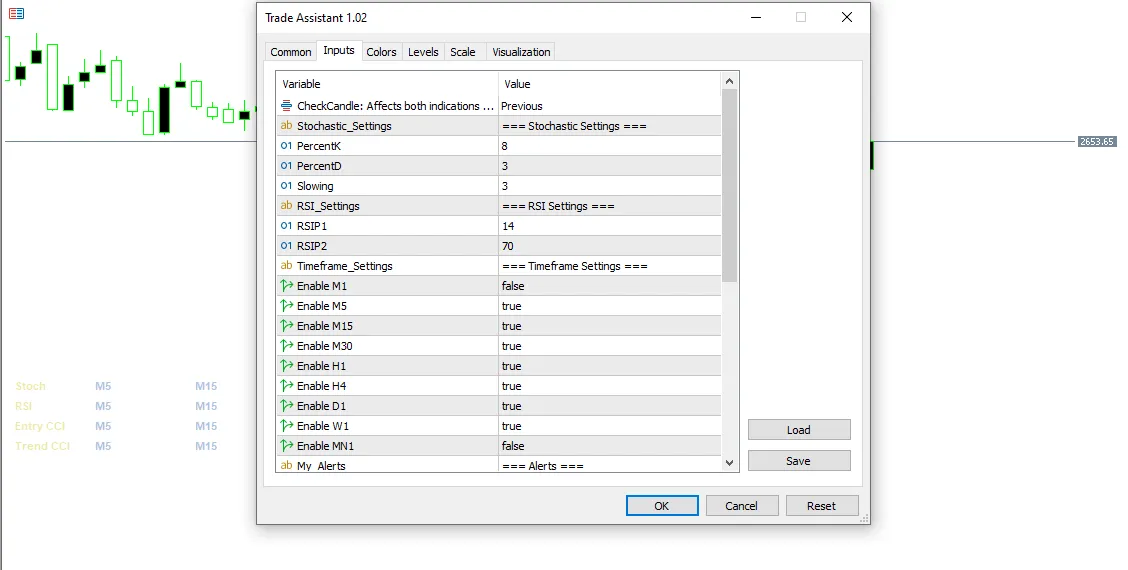Select the Slowing value field
This screenshot has width=1128, height=570.
[609, 186]
